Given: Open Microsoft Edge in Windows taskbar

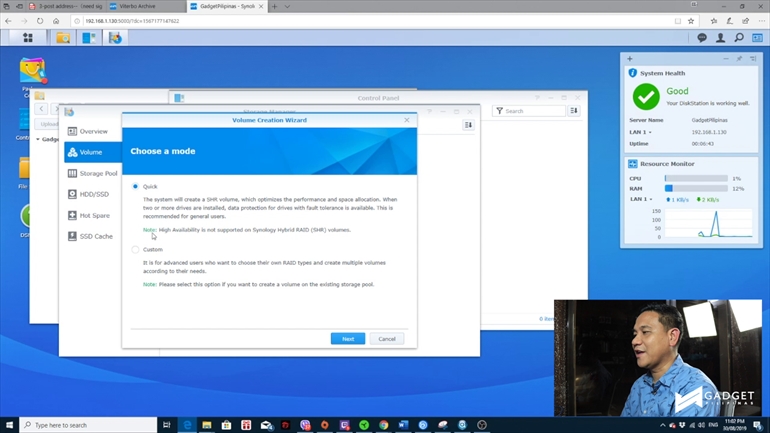Looking at the screenshot, I should 187,425.
